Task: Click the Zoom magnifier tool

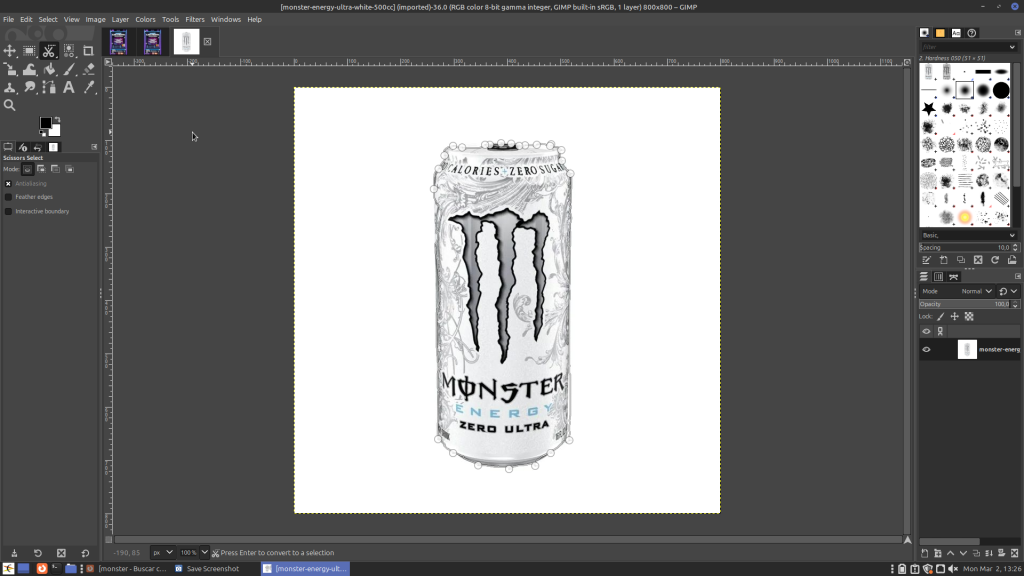Action: tap(10, 105)
